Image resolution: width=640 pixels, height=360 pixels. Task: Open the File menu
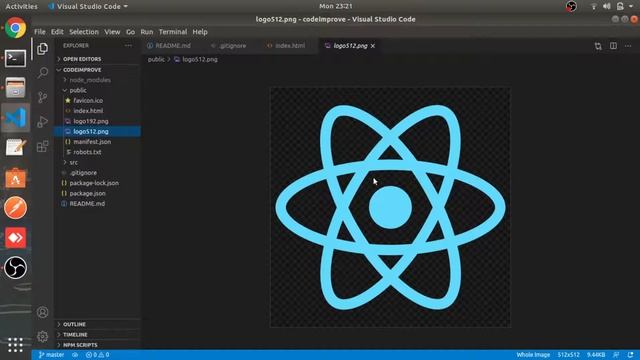coord(40,32)
